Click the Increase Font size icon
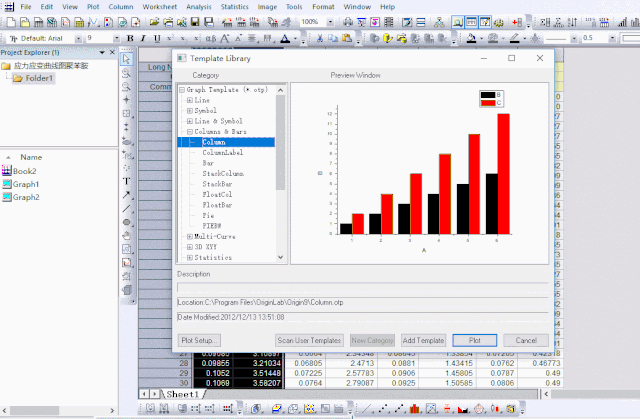 (224, 38)
